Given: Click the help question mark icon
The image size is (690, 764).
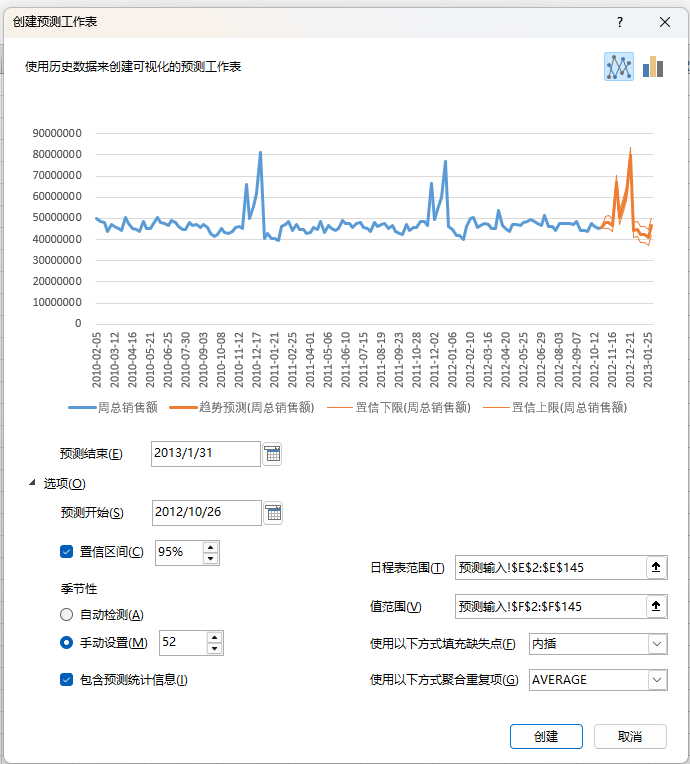Looking at the screenshot, I should point(620,22).
